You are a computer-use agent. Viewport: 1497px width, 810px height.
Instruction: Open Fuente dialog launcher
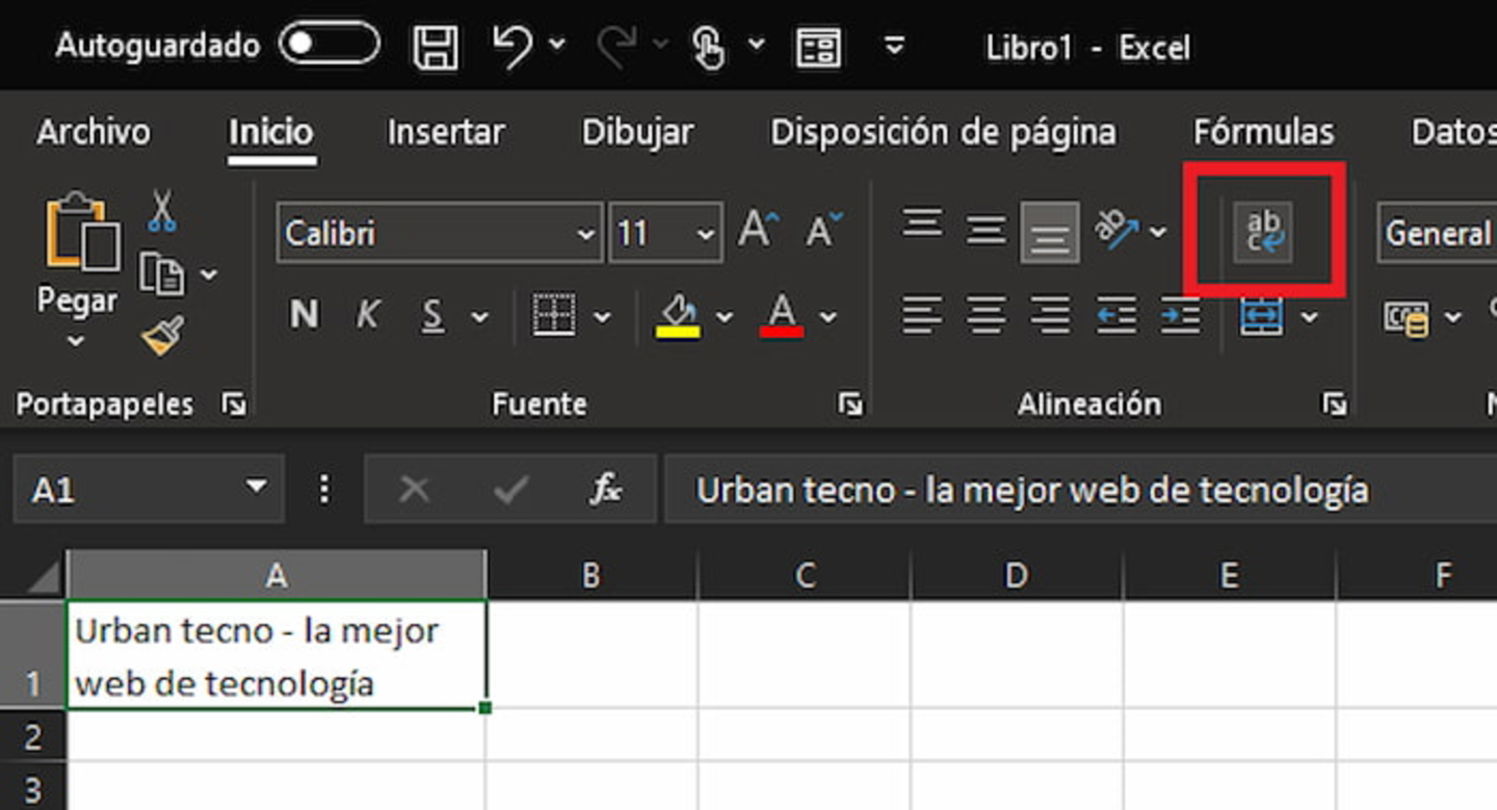851,404
